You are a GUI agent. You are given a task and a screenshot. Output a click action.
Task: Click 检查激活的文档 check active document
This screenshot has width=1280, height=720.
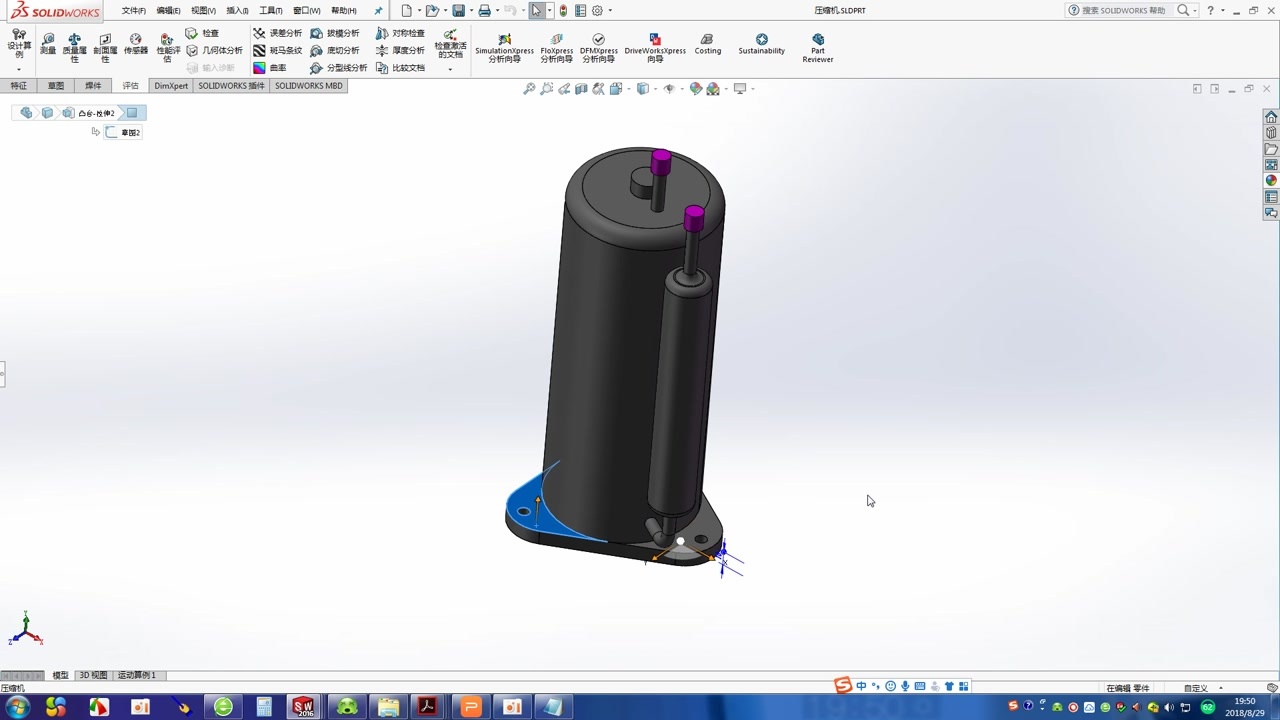[x=450, y=44]
